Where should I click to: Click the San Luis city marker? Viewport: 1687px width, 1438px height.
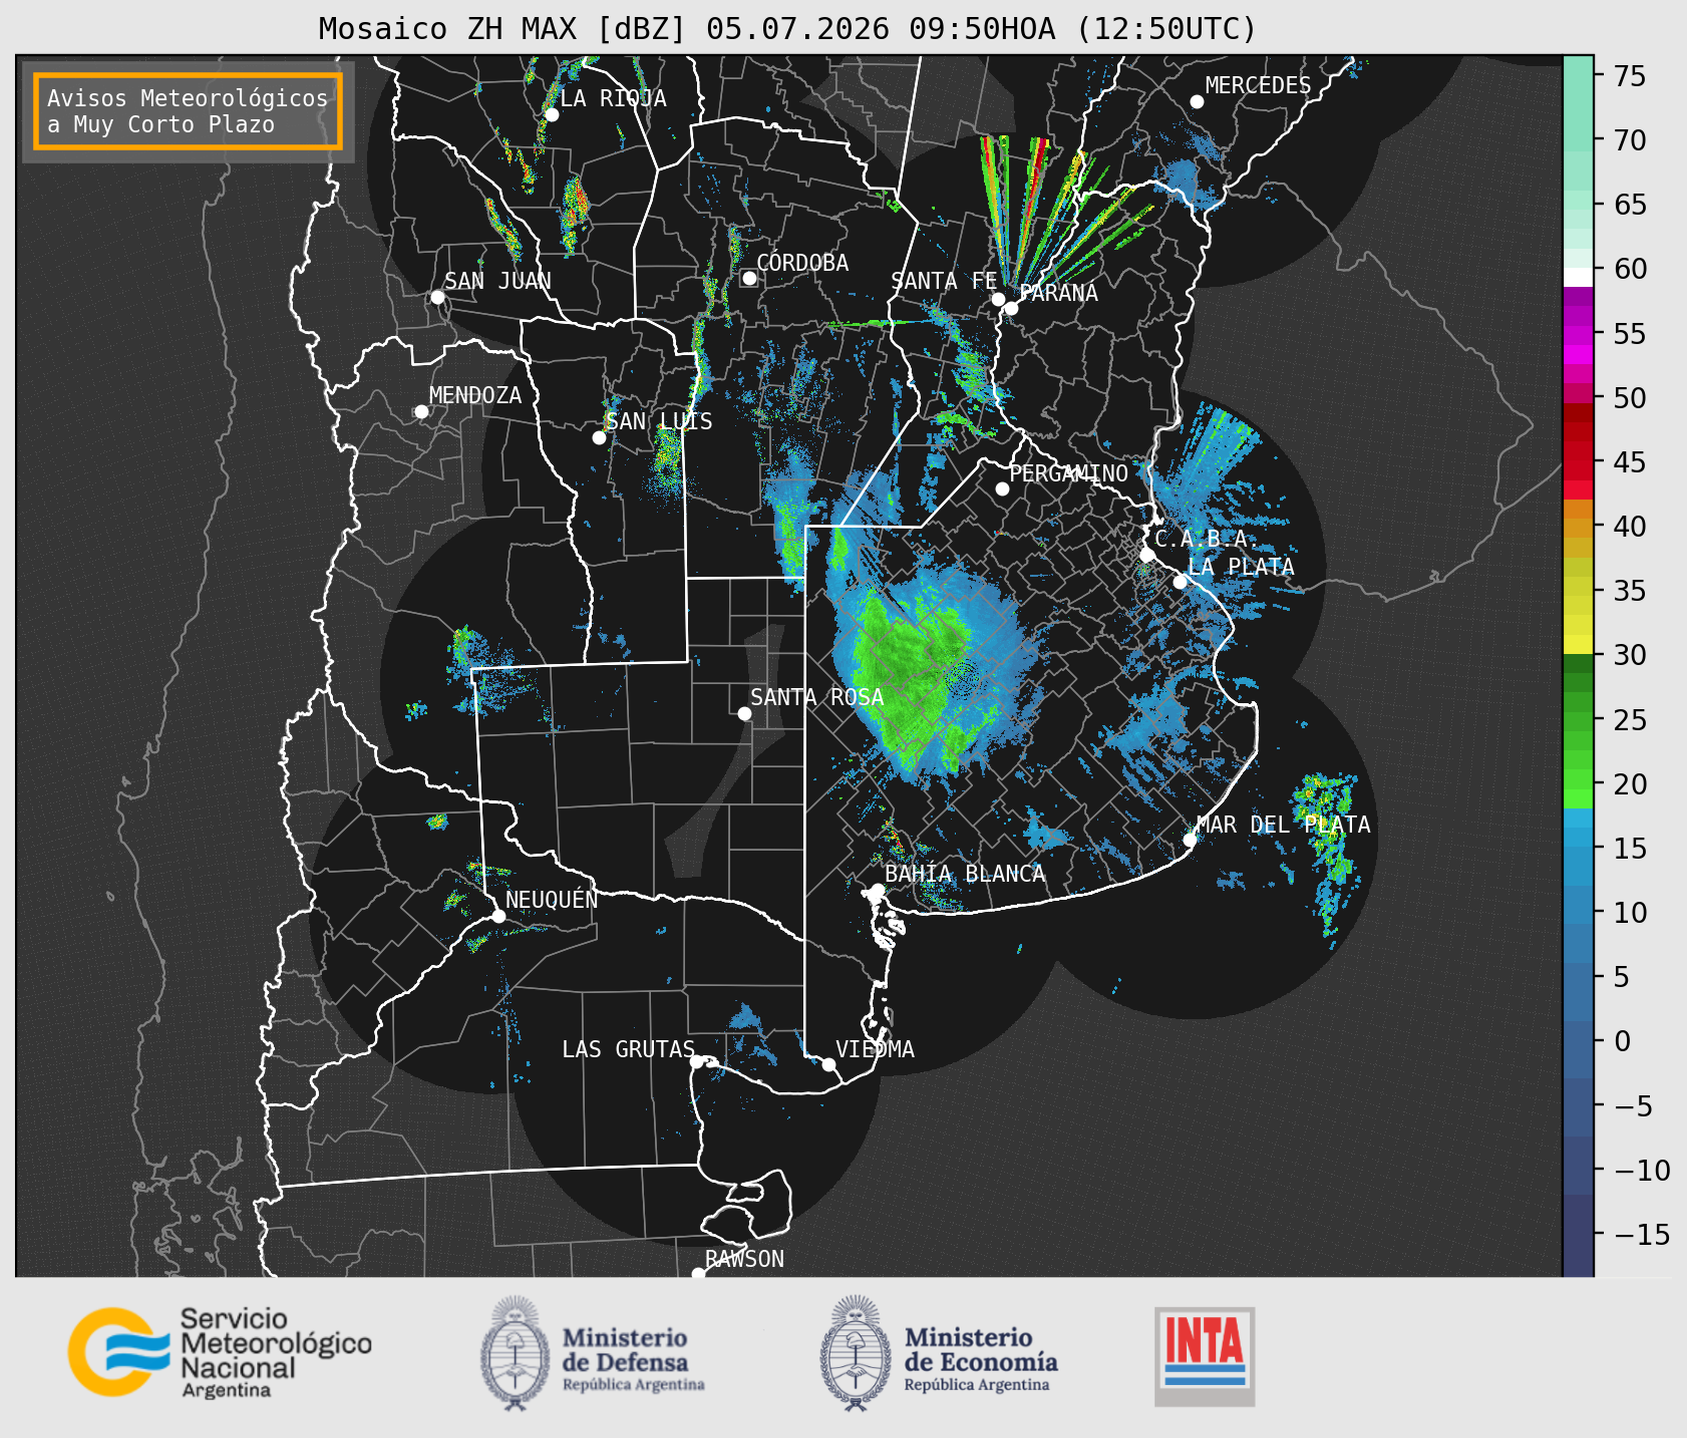tap(599, 437)
